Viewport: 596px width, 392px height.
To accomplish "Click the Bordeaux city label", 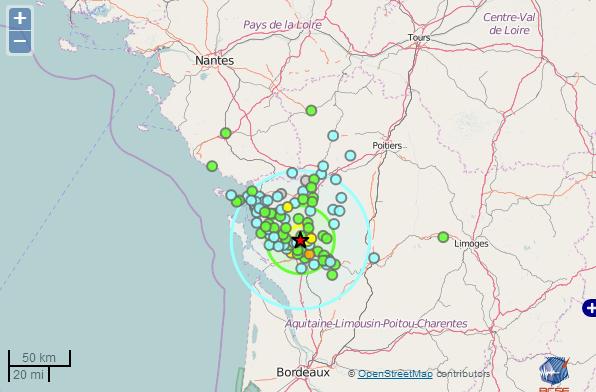I will tap(303, 372).
